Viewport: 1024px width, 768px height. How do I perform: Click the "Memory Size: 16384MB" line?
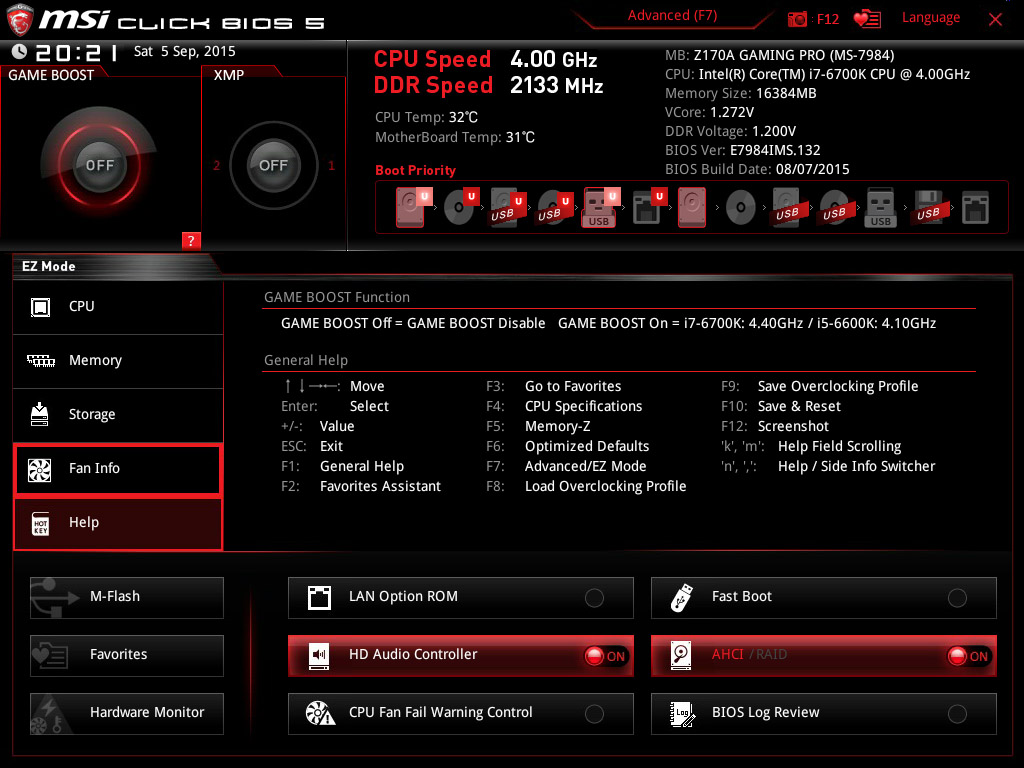pyautogui.click(x=741, y=93)
